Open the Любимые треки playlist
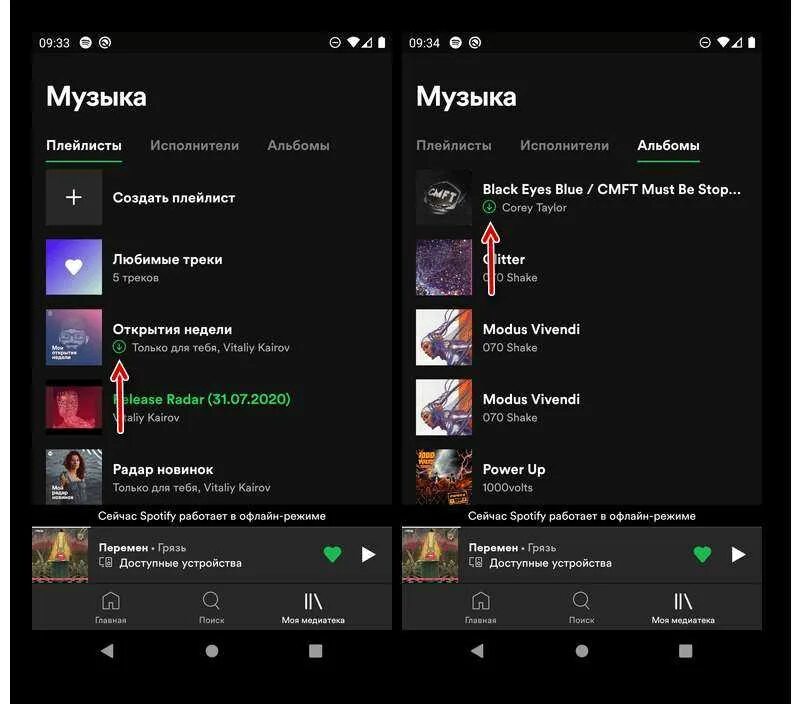Viewport: 794px width, 704px height. [212, 267]
